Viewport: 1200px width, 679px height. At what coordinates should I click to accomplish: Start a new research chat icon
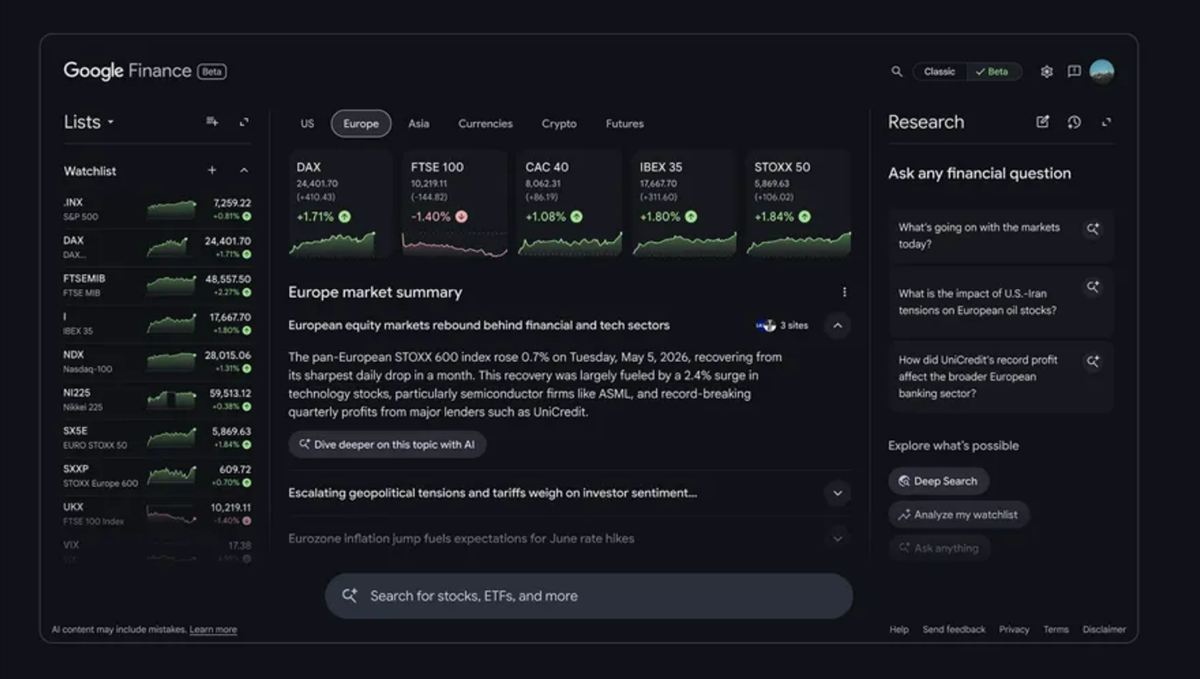[x=1043, y=122]
